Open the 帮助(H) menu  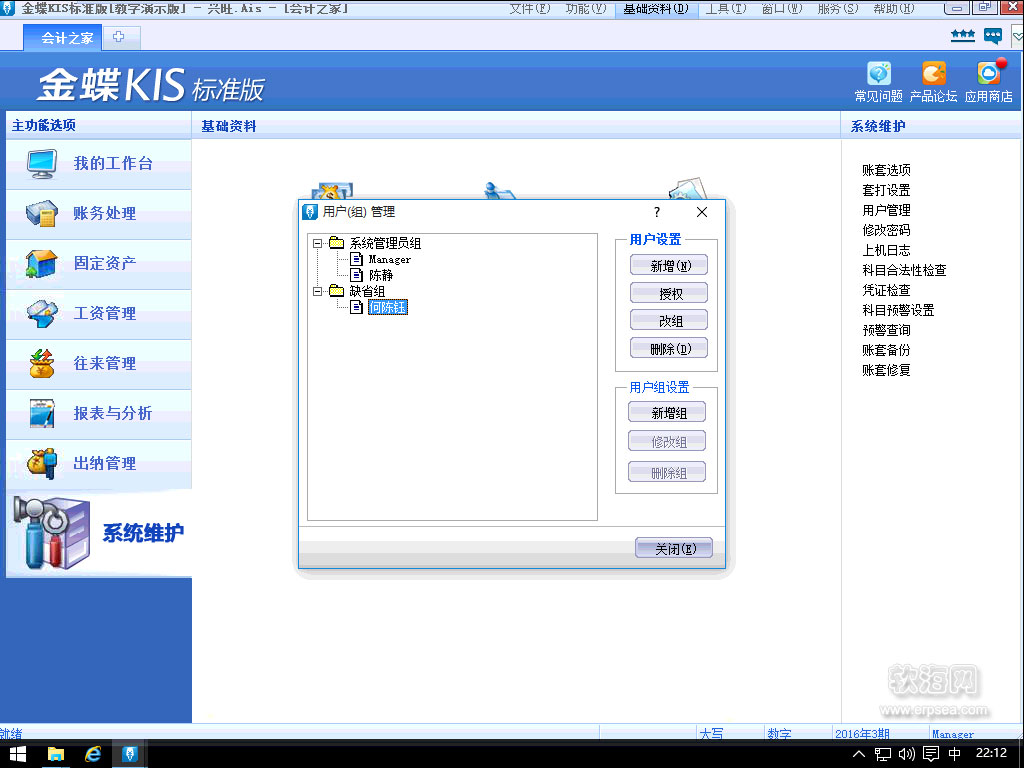click(x=894, y=8)
